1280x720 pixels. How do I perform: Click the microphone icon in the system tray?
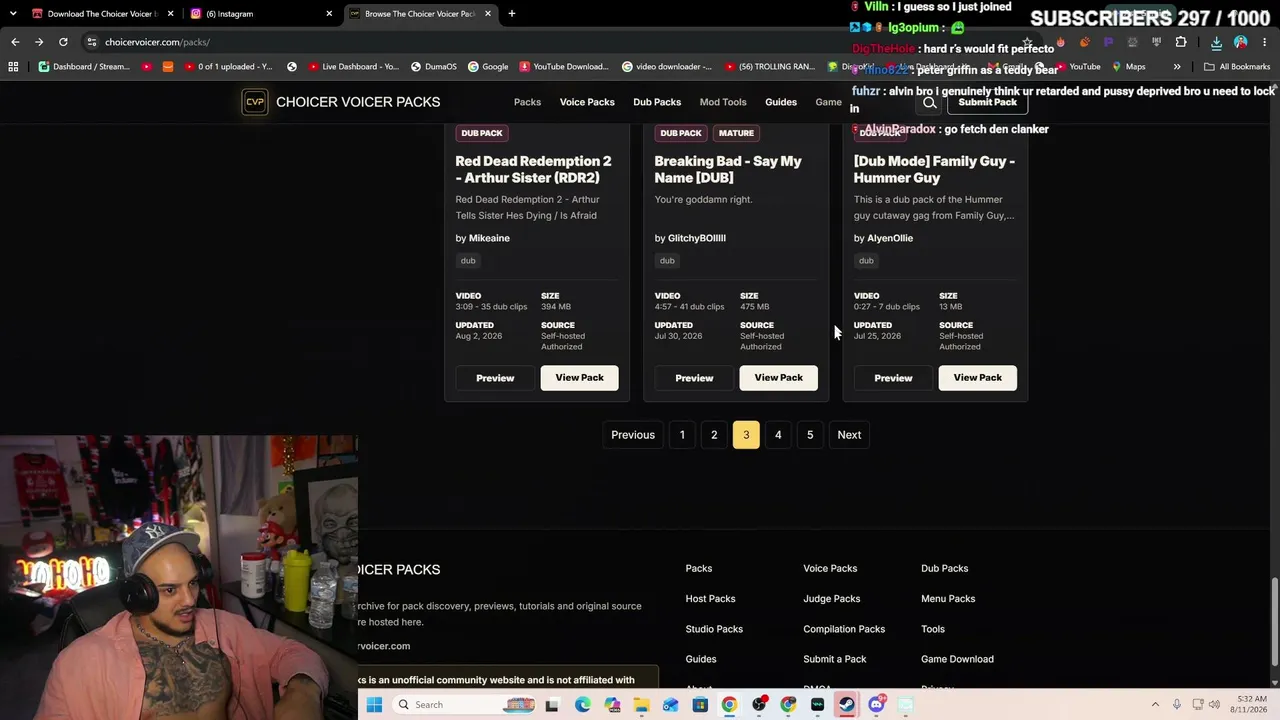tap(1177, 705)
